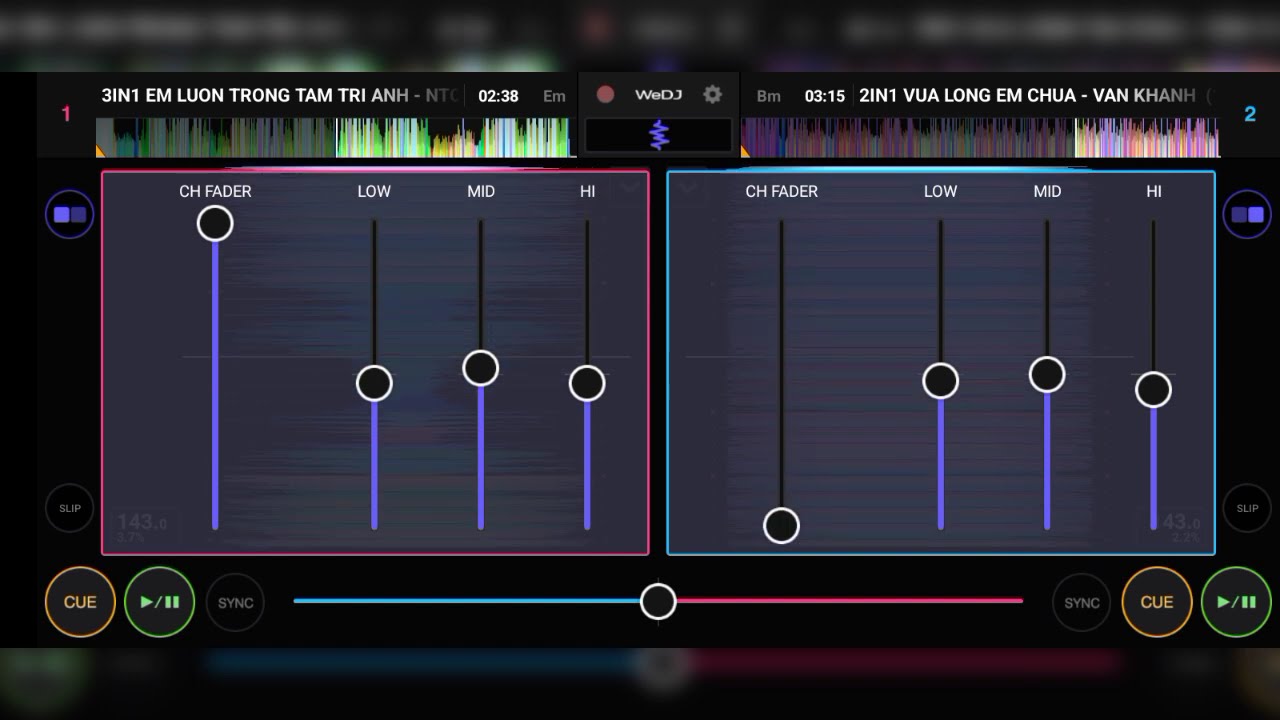Open WeDJ settings gear

(712, 95)
